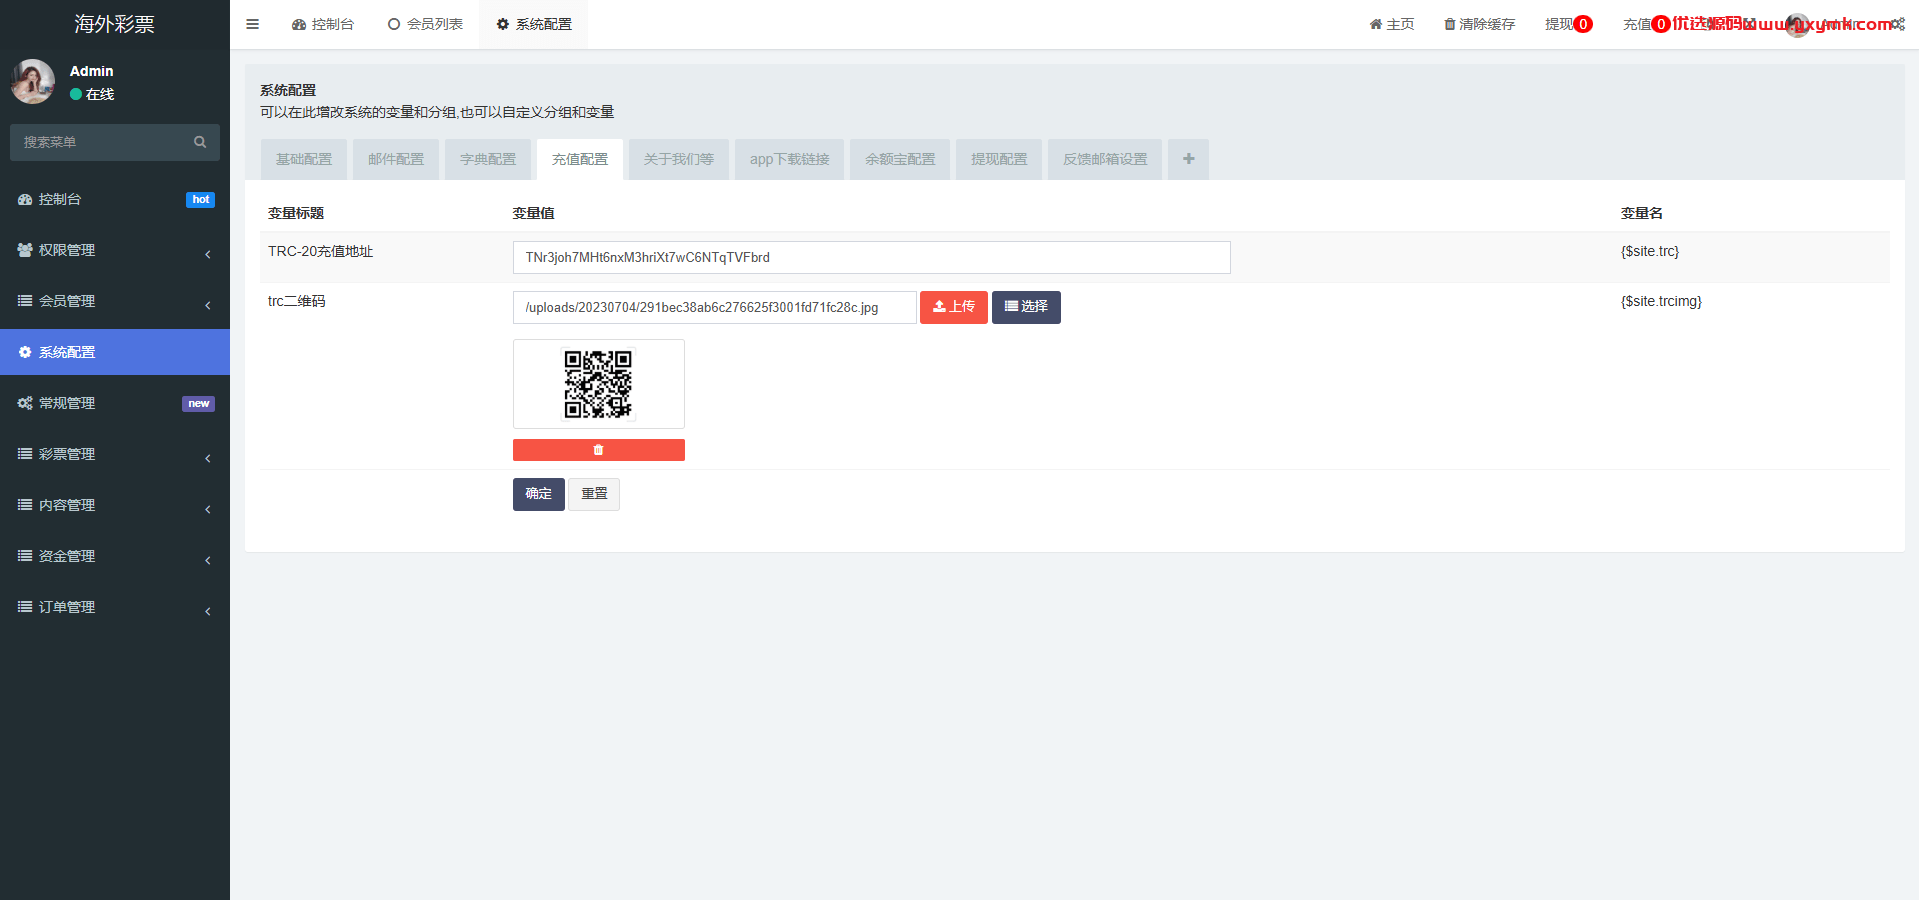Click the red 上传 upload button

tap(954, 307)
